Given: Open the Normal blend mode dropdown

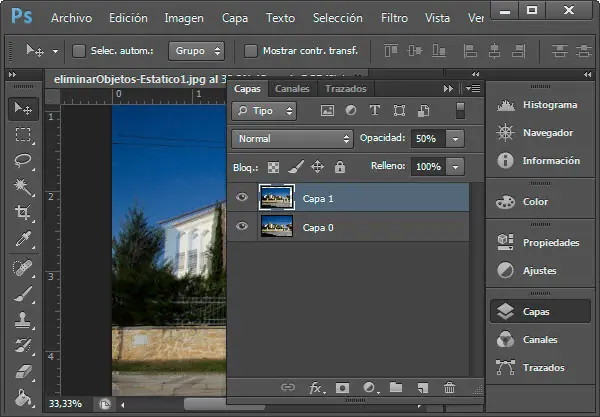Looking at the screenshot, I should click(292, 138).
